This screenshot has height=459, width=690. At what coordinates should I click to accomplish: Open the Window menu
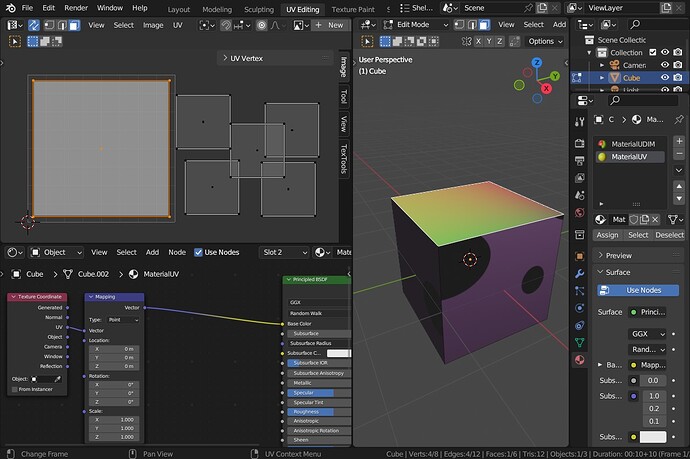click(x=110, y=8)
